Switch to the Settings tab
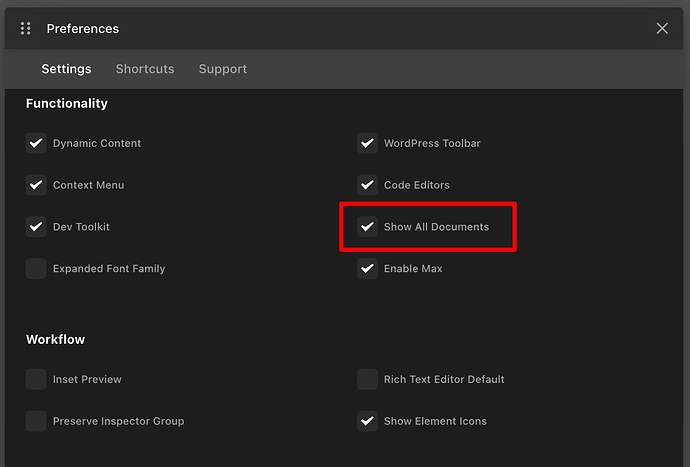 (x=66, y=69)
